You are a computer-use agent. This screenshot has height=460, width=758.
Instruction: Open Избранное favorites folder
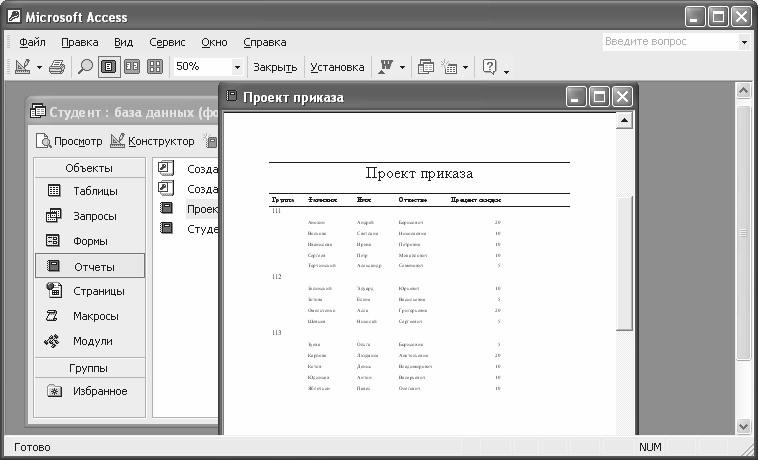[89, 391]
